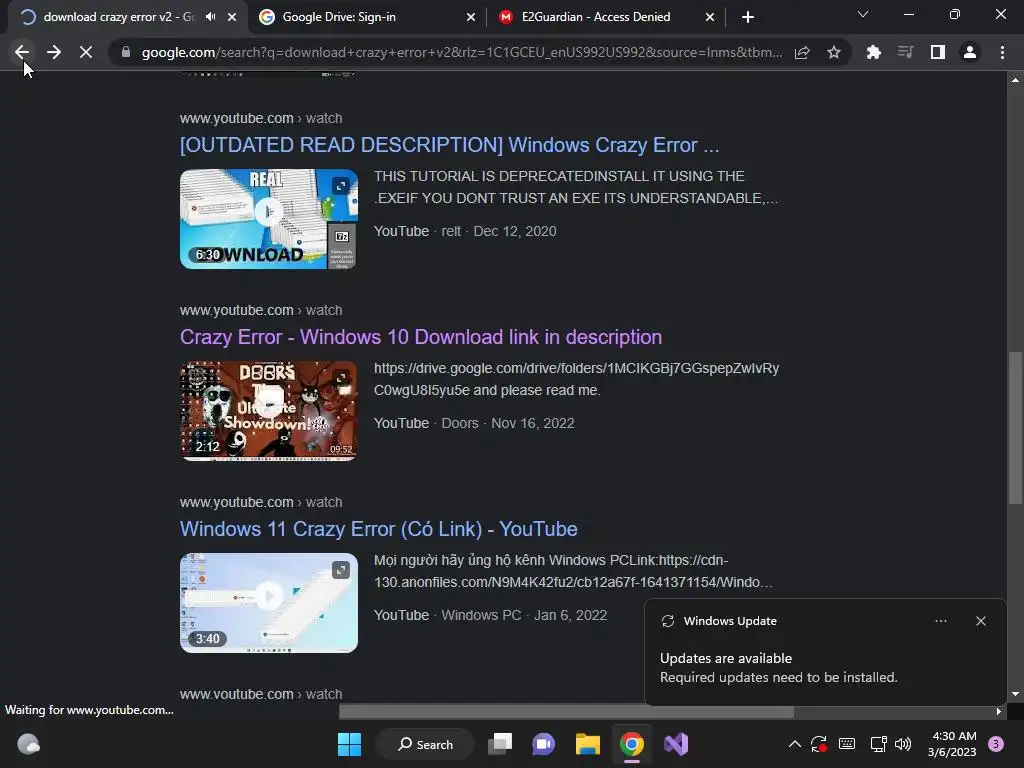Viewport: 1024px width, 768px height.
Task: Open [OUTDATED READ DESCRIPTION] Windows Crazy Error link
Action: coord(449,145)
